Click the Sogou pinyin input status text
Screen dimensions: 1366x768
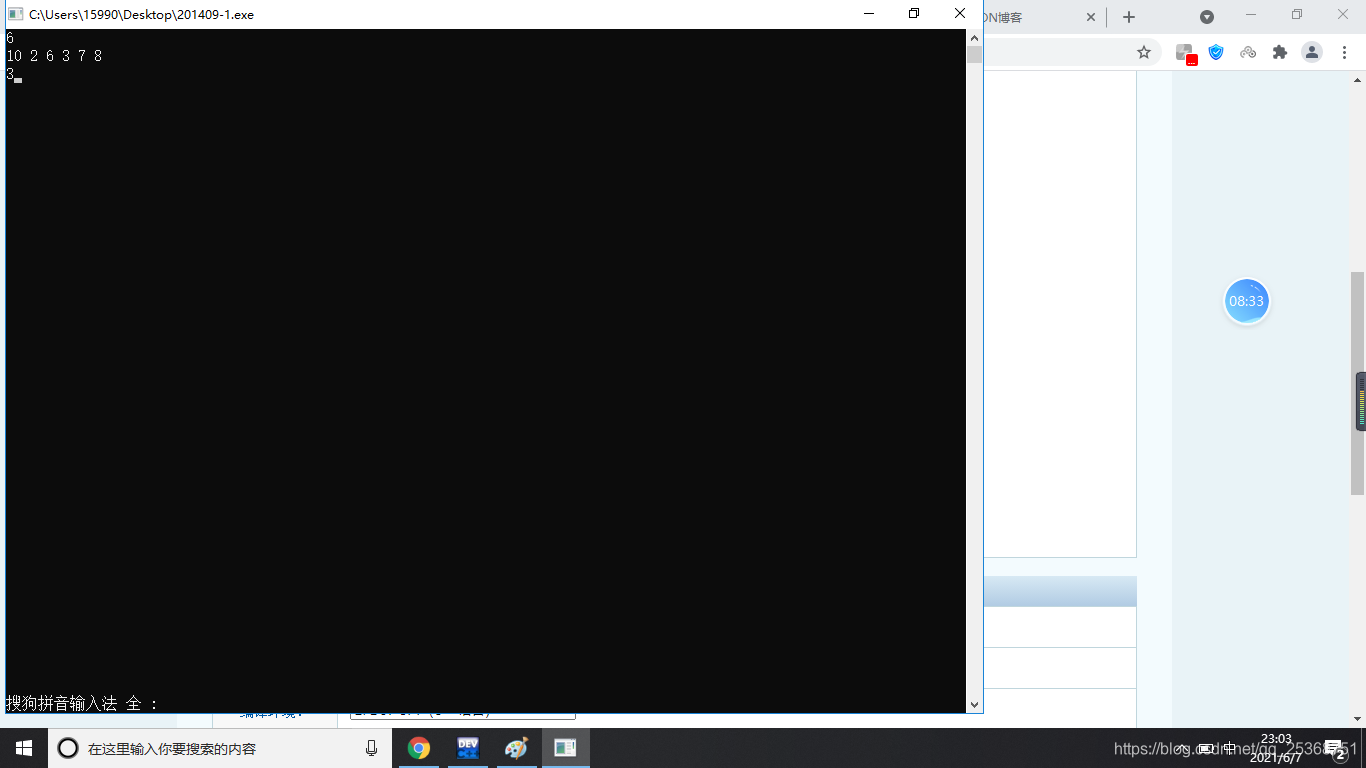(x=82, y=704)
